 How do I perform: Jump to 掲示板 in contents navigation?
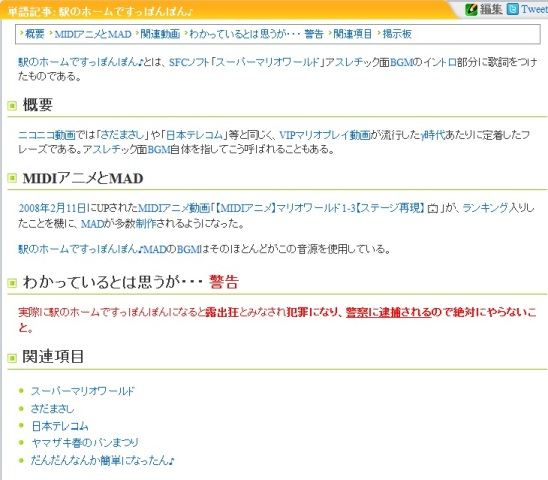point(397,34)
